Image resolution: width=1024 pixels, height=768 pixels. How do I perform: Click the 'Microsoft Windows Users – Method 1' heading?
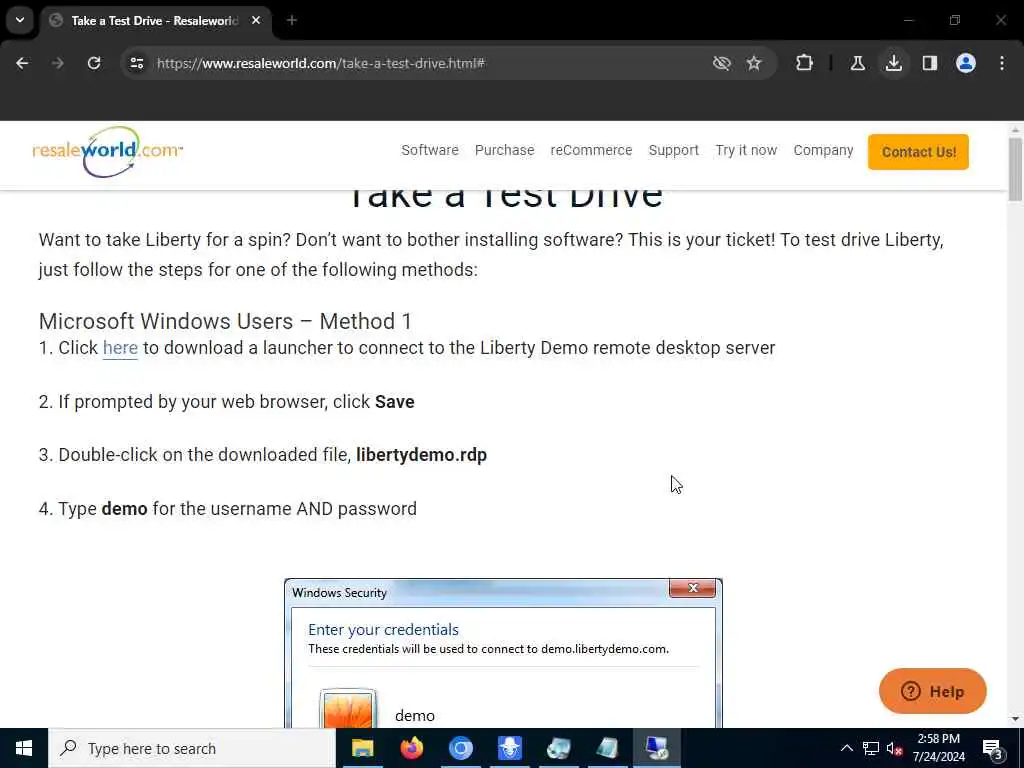pyautogui.click(x=225, y=321)
